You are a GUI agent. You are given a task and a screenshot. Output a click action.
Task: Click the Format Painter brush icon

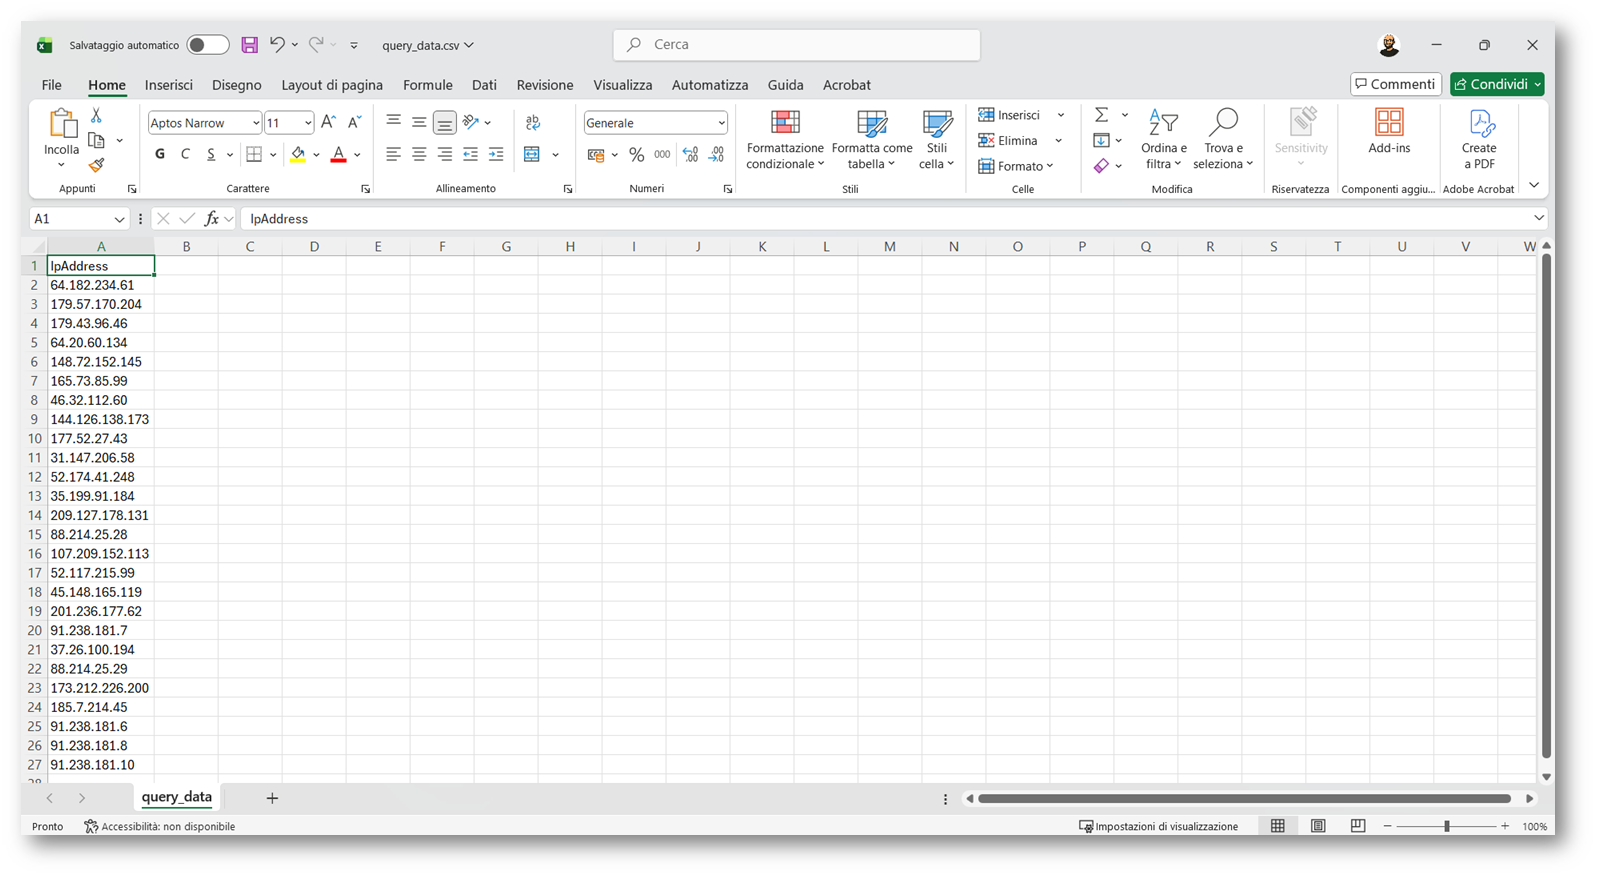pyautogui.click(x=97, y=166)
